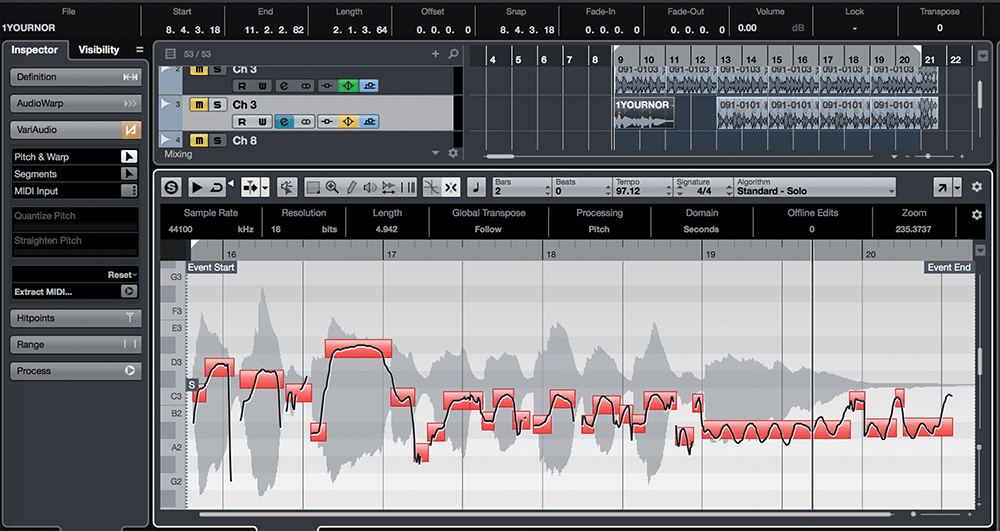Mute track 3 named Ch 3
This screenshot has height=531, width=1000.
(199, 105)
